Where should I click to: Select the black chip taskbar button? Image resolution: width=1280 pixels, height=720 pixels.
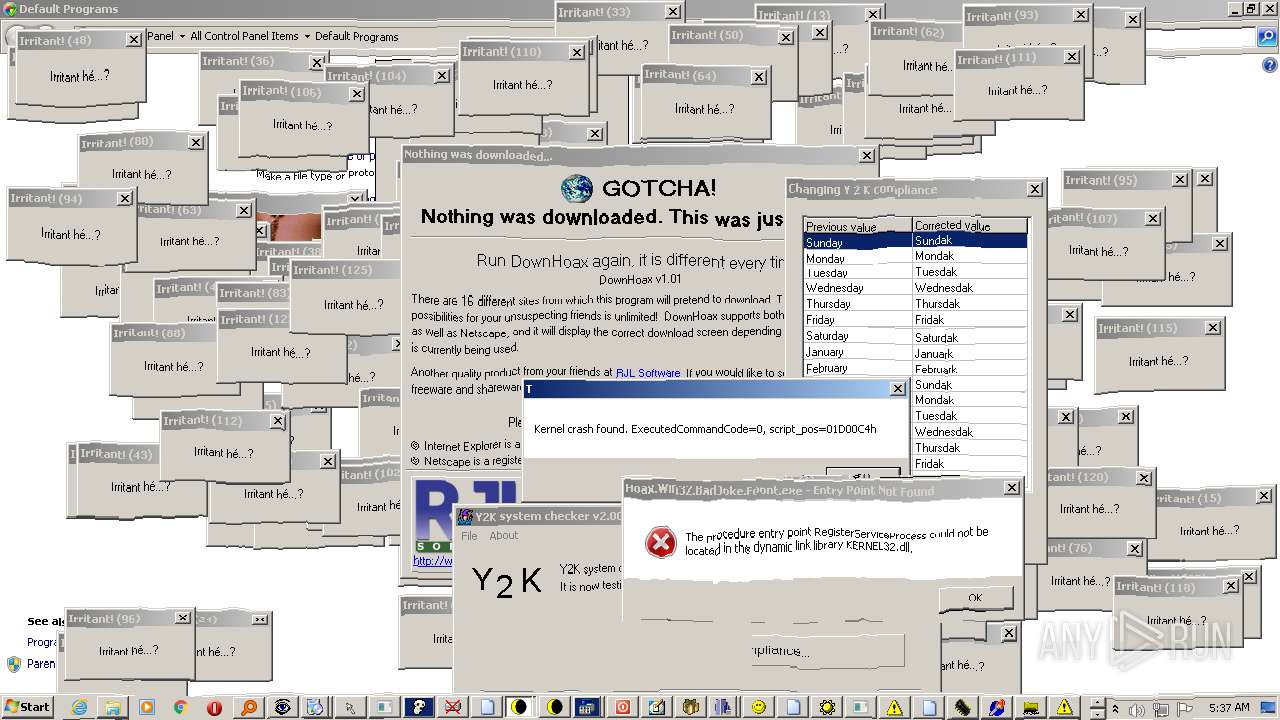(962, 707)
